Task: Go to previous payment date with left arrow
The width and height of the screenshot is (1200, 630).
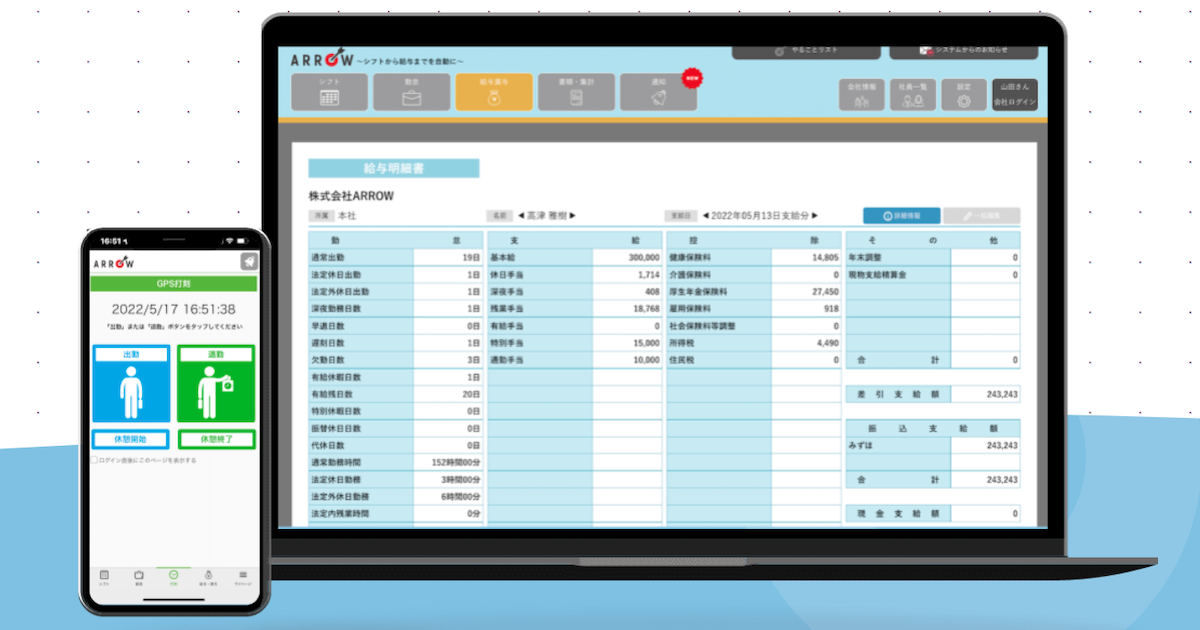Action: [x=705, y=216]
